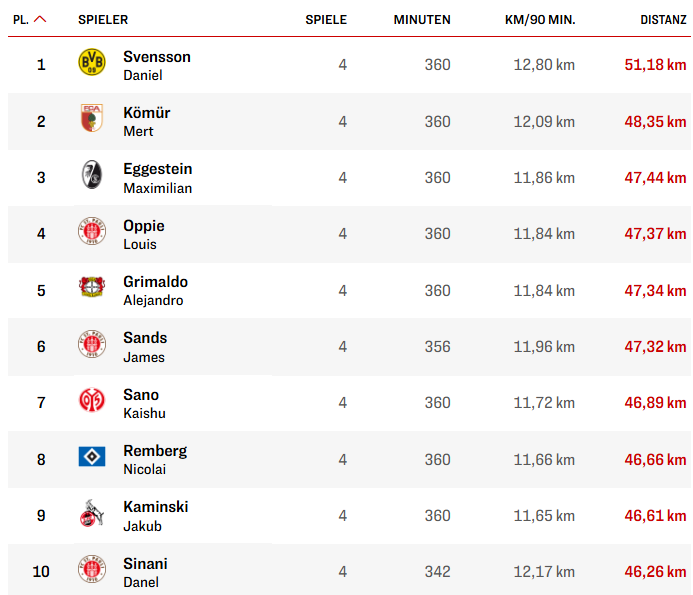Screen dimensions: 693x595
Task: Click the Bayer Leverkusen logo beside Grimaldo
Action: coord(91,289)
